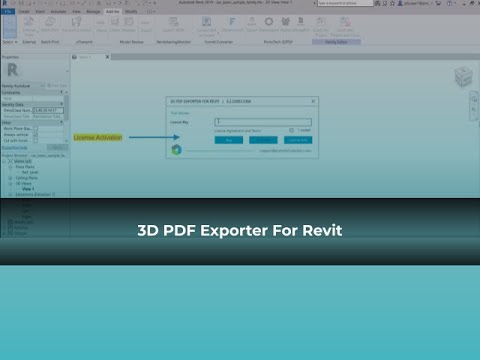Screen dimensions: 480x360
Task: Click the Model Review panel label
Action: [x=132, y=42]
